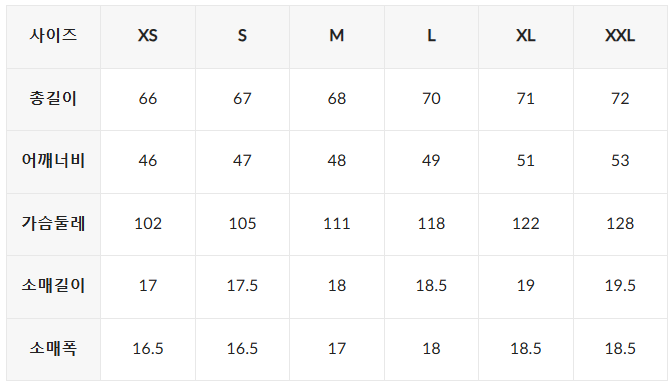Click the 총길이 value 66 for XS
This screenshot has height=385, width=671.
coord(148,99)
